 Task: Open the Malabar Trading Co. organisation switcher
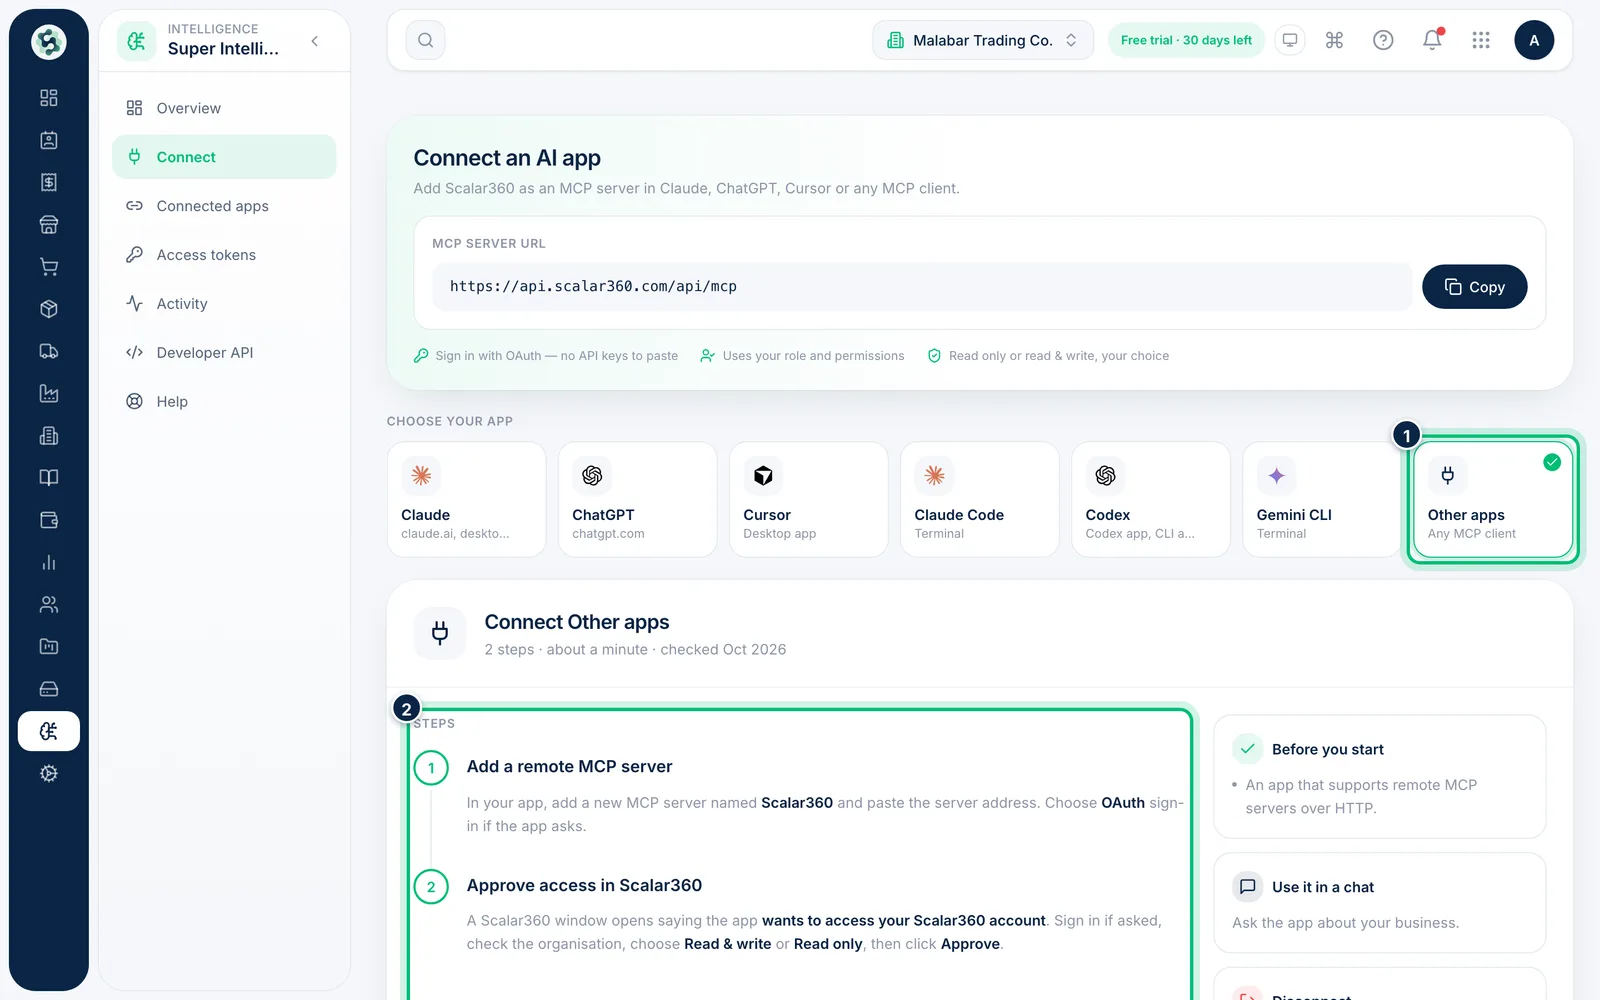point(983,40)
